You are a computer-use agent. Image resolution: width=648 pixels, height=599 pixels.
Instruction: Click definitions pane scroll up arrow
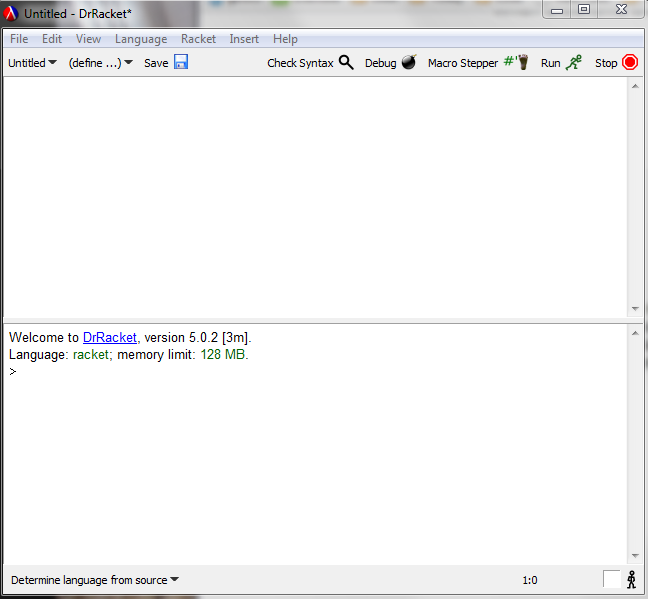click(x=635, y=86)
